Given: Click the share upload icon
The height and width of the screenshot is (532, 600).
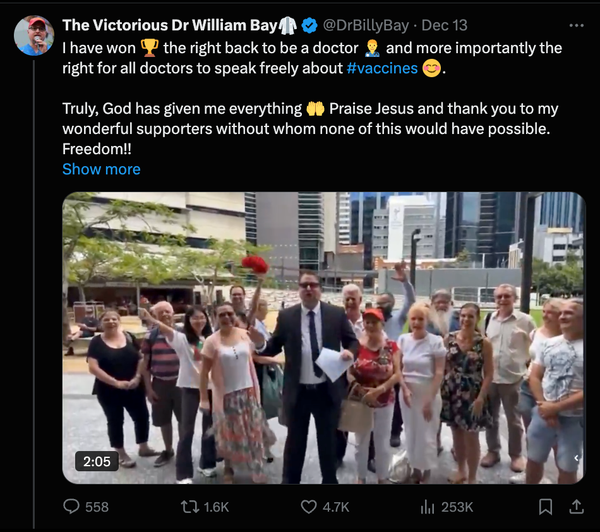Looking at the screenshot, I should click(x=575, y=507).
